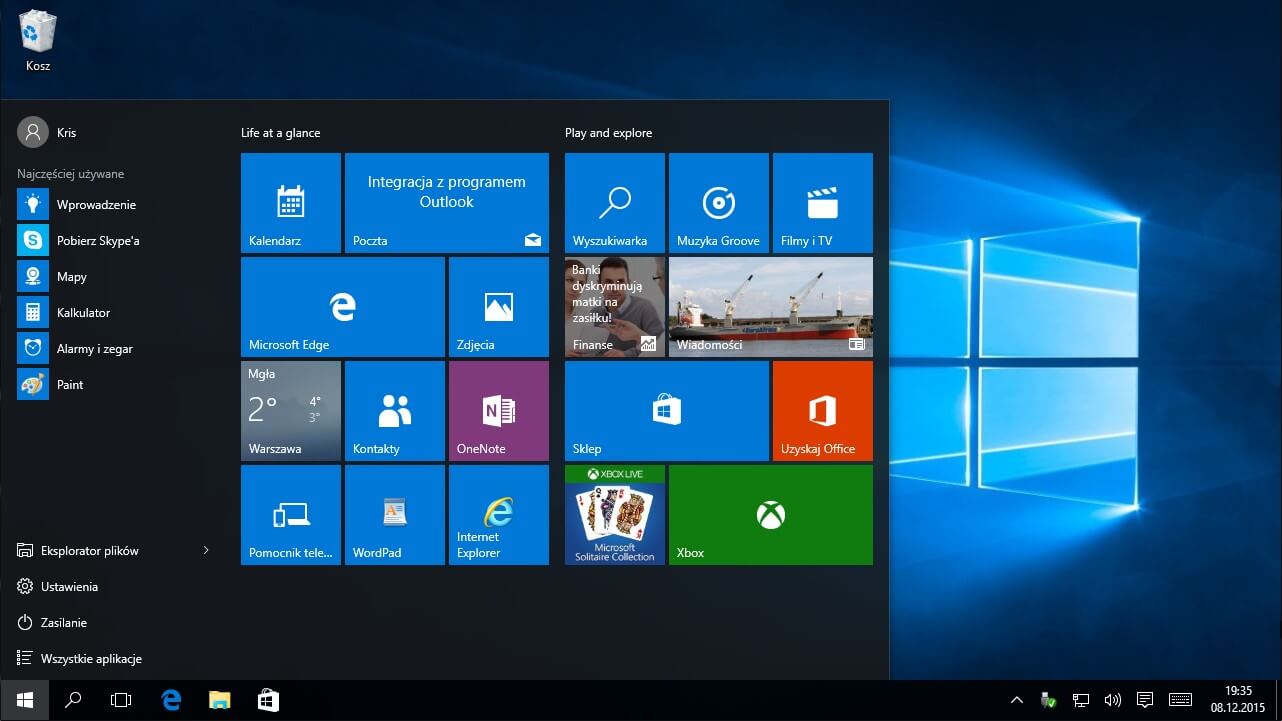Open the Action Center notifications icon

[1145, 701]
